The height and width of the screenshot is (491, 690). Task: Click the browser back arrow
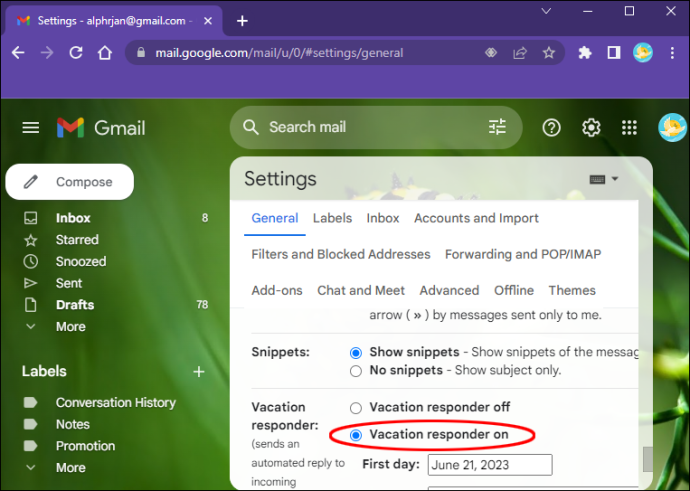click(18, 53)
